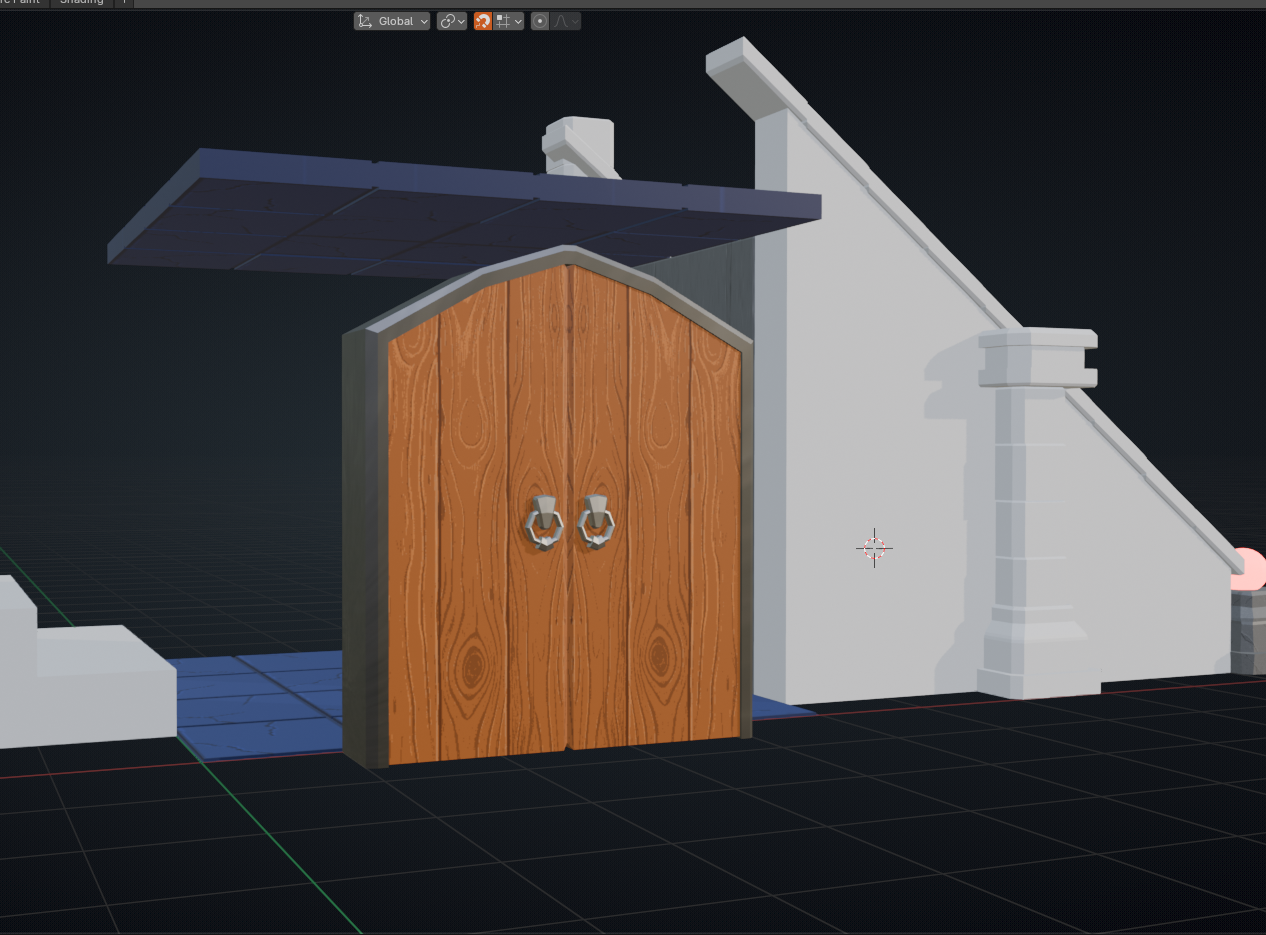
Task: Open the Global transform orientation dropdown
Action: click(x=392, y=21)
